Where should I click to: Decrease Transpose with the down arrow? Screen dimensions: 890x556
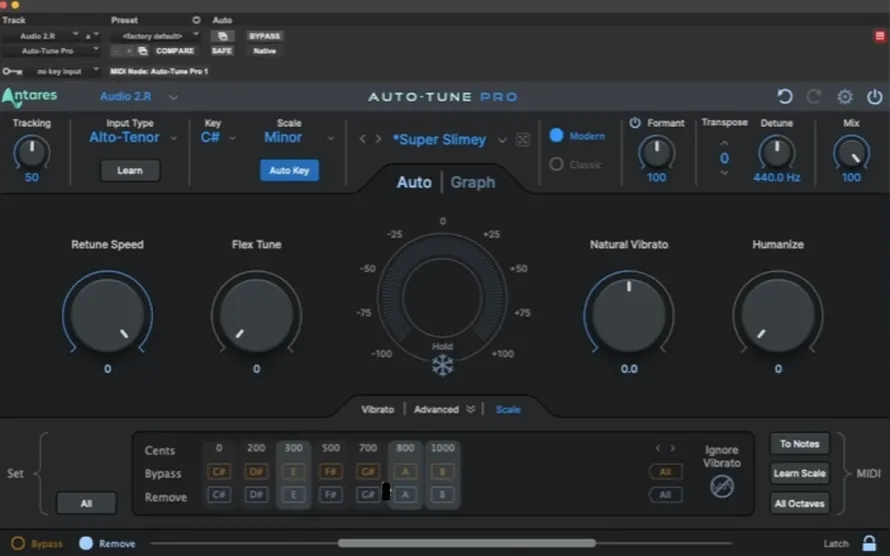724,172
